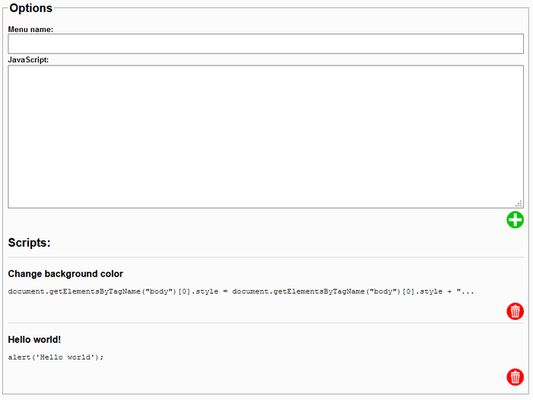Click the Menu name label
The width and height of the screenshot is (533, 400).
[x=31, y=30]
